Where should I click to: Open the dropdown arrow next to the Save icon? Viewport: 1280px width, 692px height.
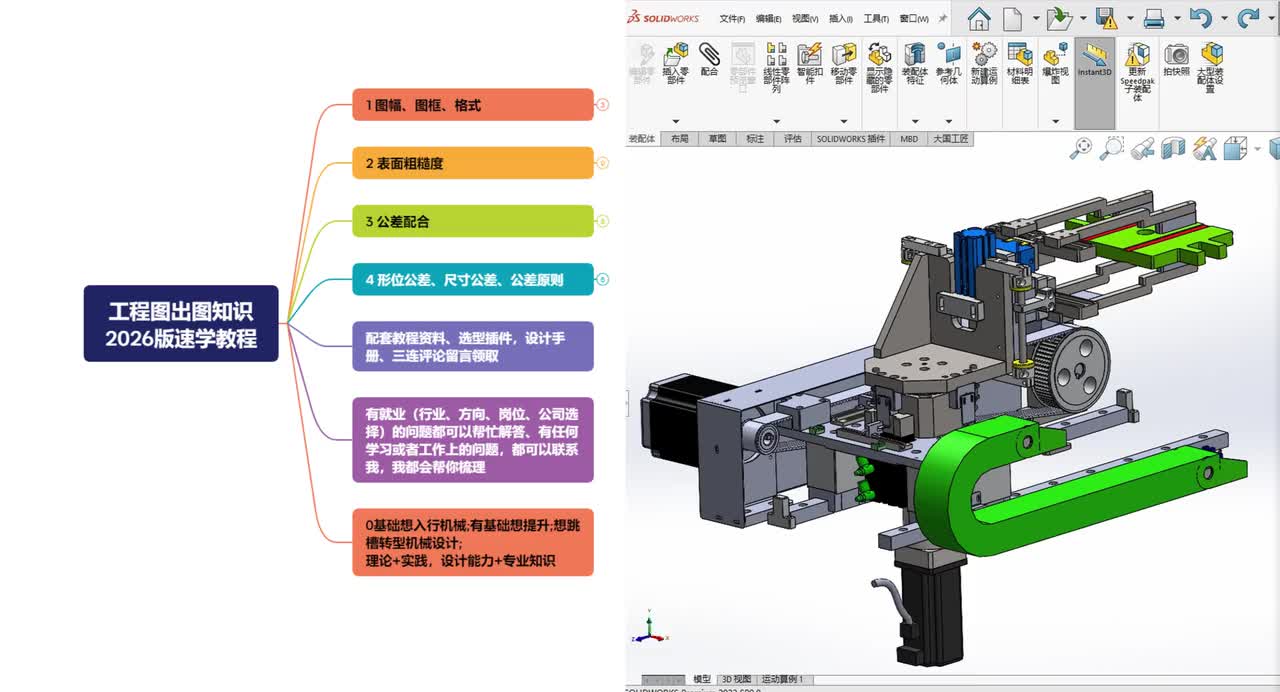point(1130,18)
